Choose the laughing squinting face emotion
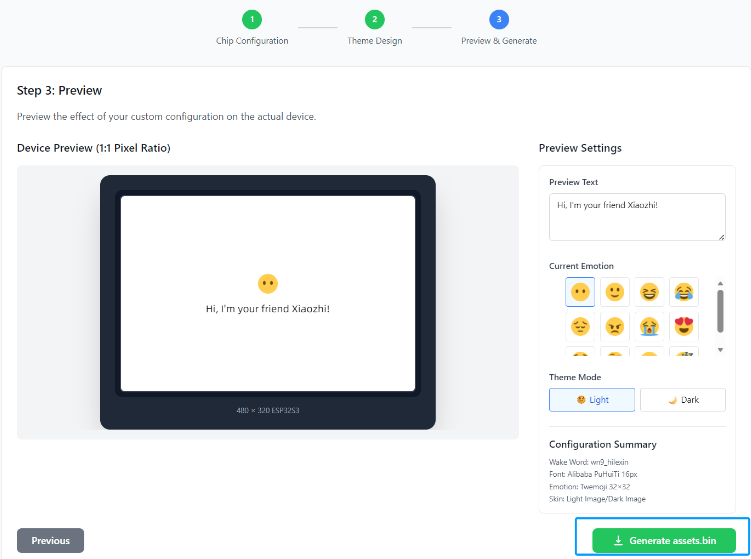The image size is (751, 559). click(649, 292)
